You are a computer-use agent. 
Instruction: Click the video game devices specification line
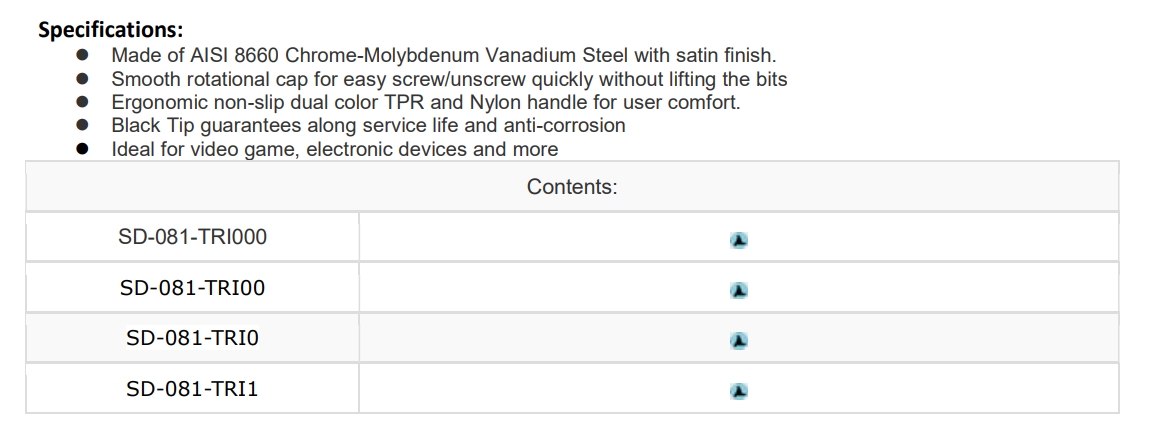pyautogui.click(x=334, y=150)
